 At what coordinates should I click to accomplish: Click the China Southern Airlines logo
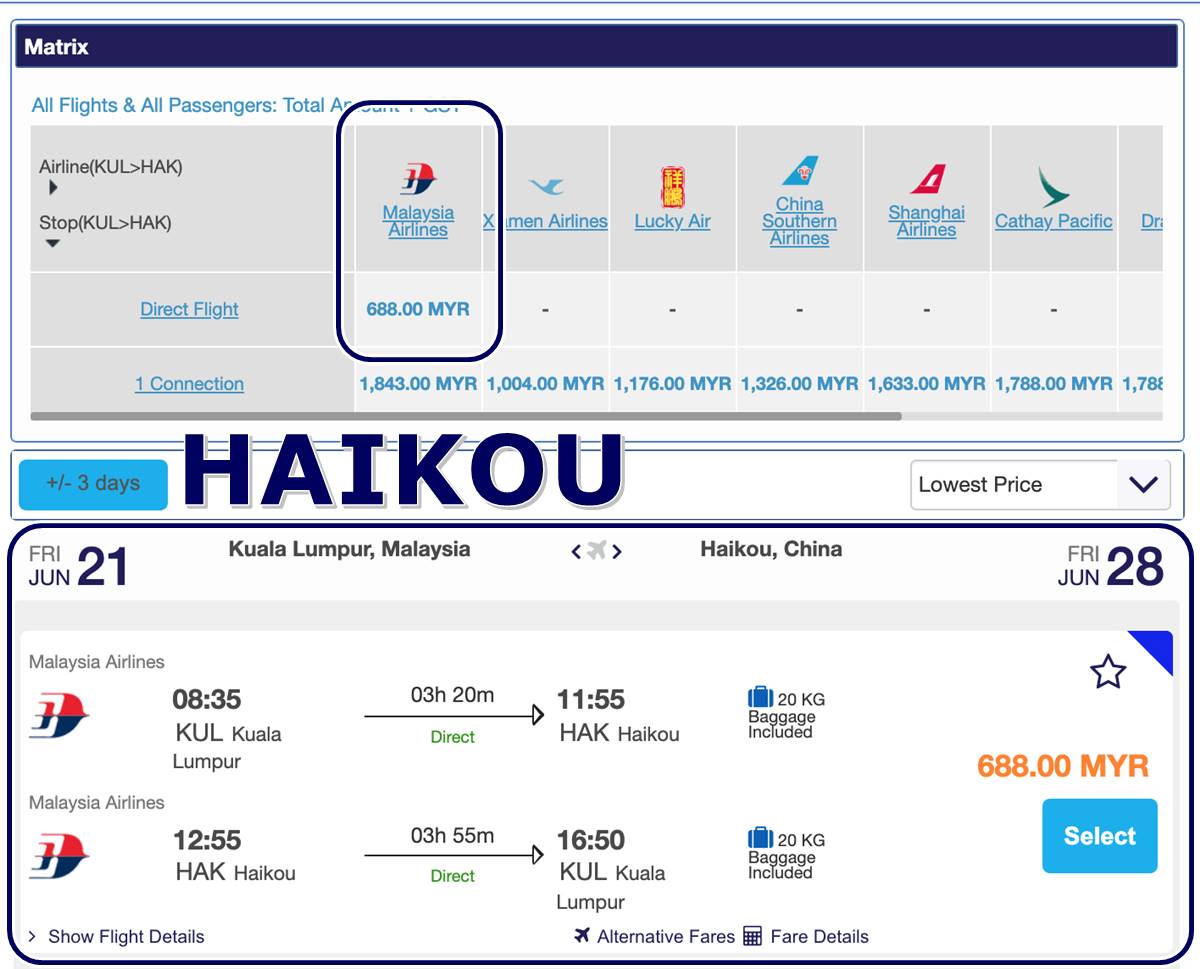800,171
